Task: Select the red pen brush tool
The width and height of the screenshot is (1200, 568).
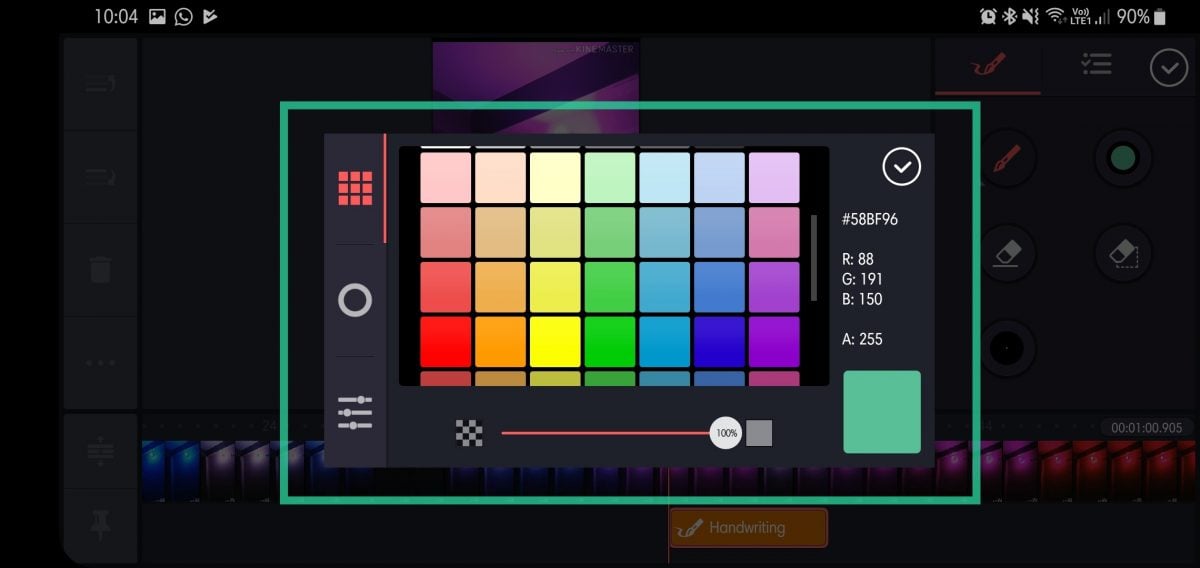Action: pyautogui.click(x=1007, y=158)
